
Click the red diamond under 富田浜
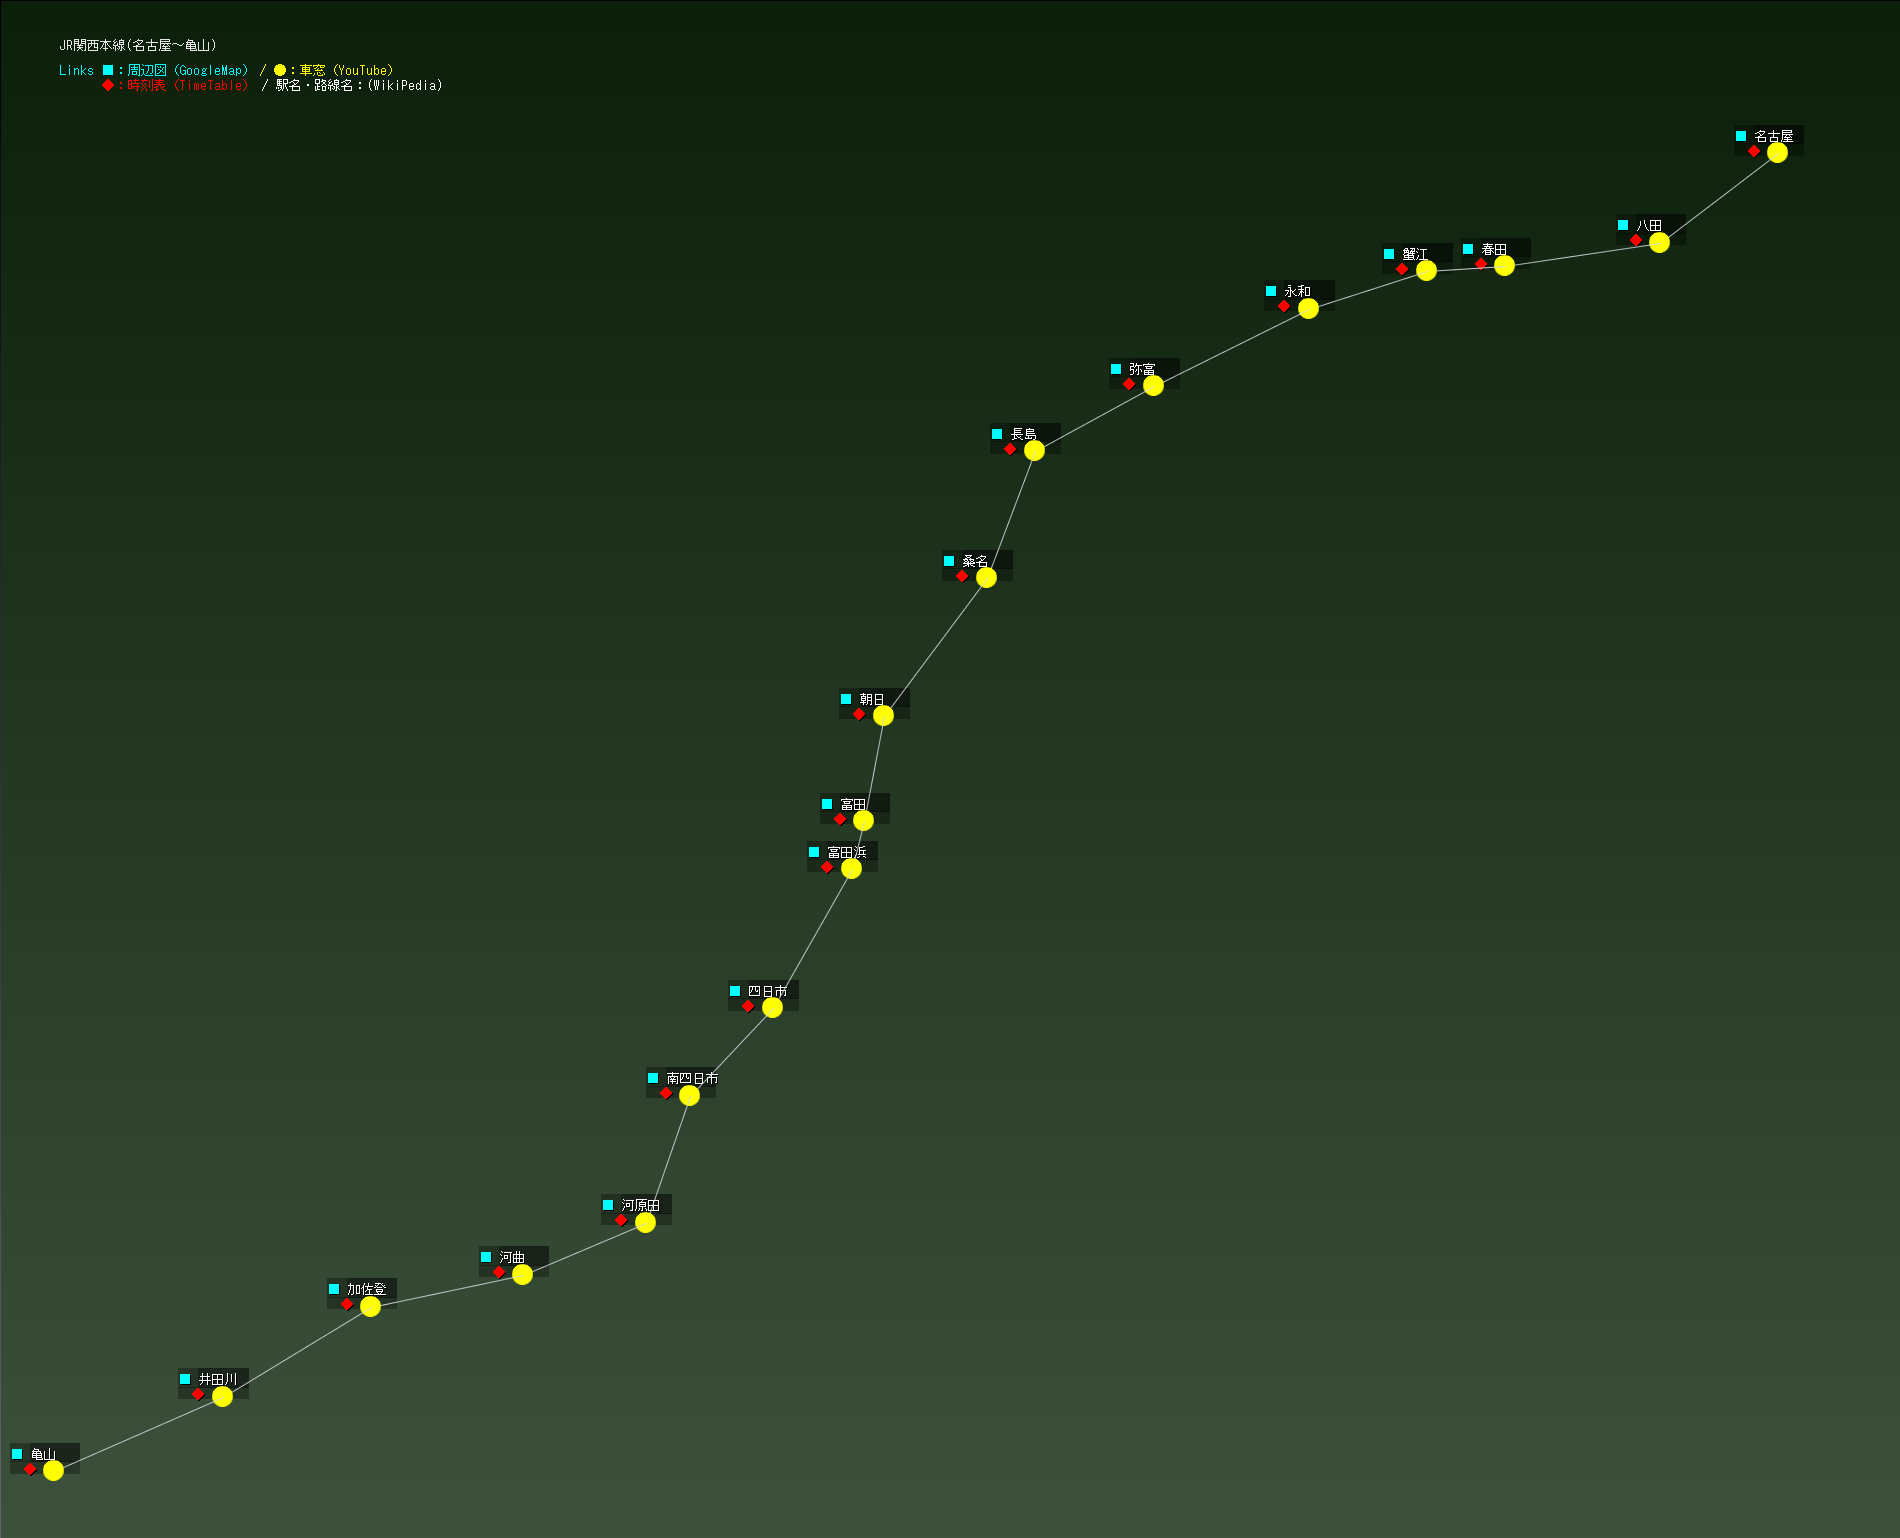(827, 867)
